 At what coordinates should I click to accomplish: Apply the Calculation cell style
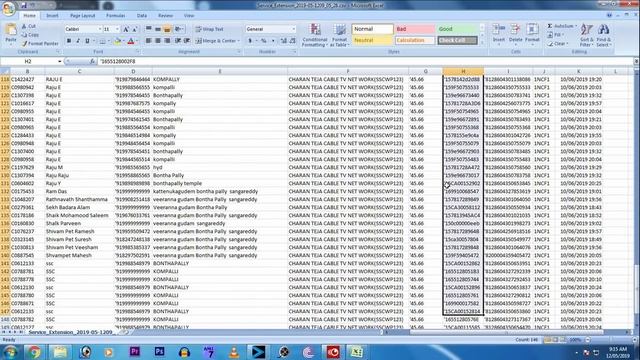(x=414, y=40)
